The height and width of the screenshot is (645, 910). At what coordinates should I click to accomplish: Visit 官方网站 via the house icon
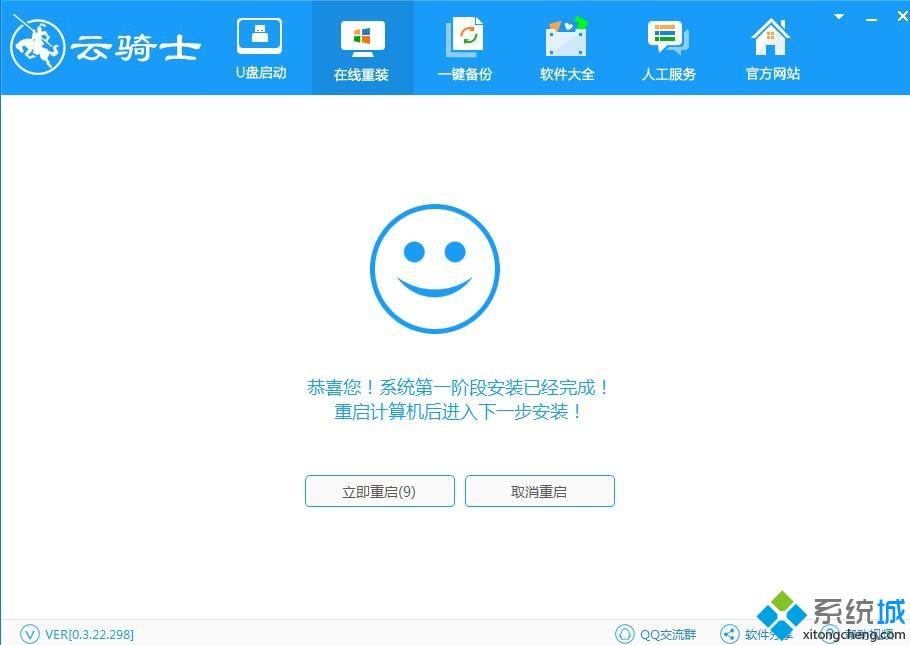(772, 40)
